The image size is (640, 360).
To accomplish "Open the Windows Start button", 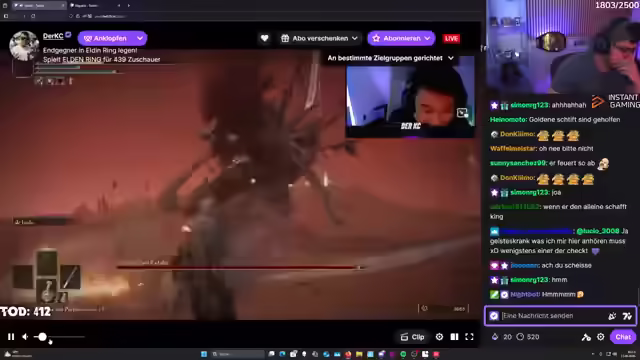I will point(204,354).
